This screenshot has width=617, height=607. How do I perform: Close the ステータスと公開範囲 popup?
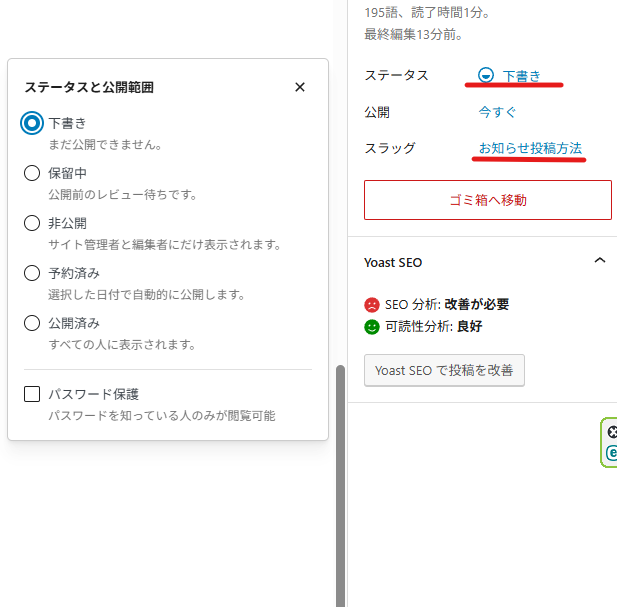pyautogui.click(x=300, y=87)
